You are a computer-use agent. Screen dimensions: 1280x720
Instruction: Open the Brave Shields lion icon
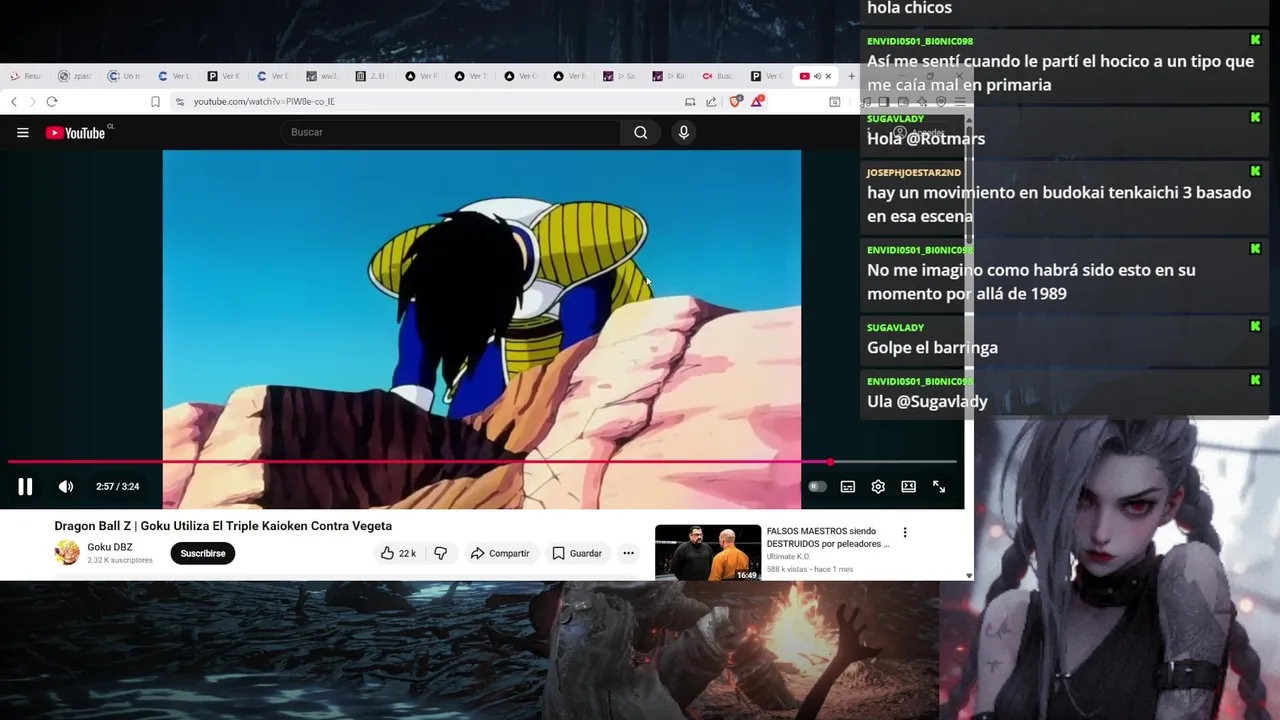tap(736, 101)
